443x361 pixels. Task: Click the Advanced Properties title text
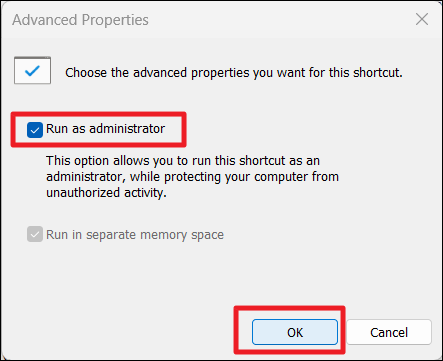(x=80, y=20)
